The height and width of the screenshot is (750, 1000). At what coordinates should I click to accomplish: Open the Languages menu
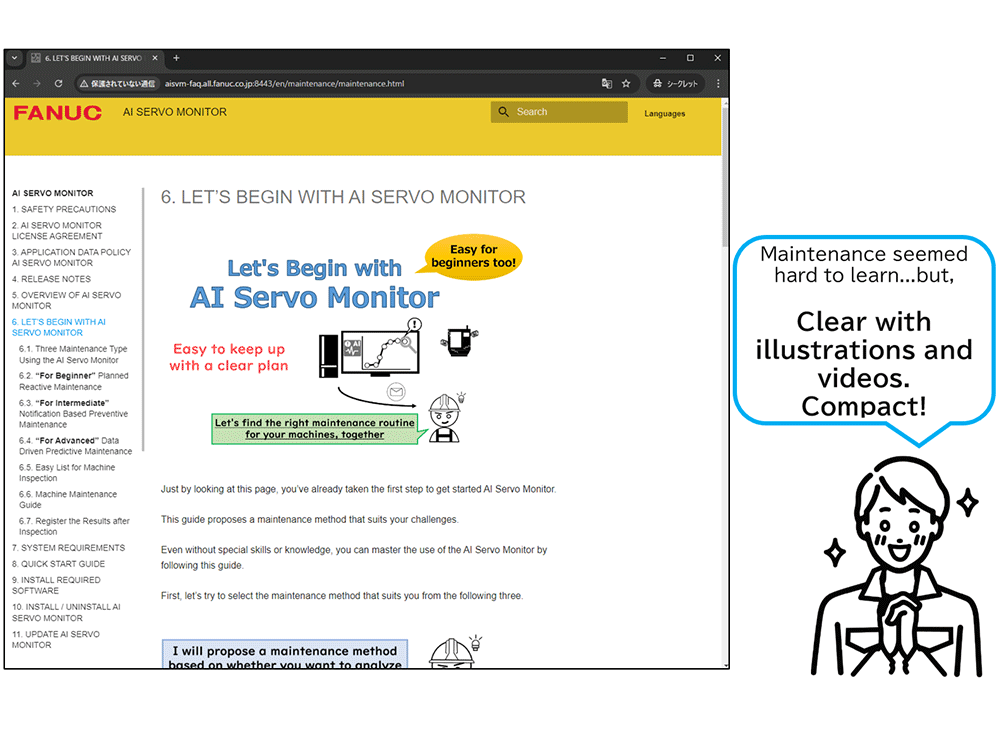(x=665, y=114)
